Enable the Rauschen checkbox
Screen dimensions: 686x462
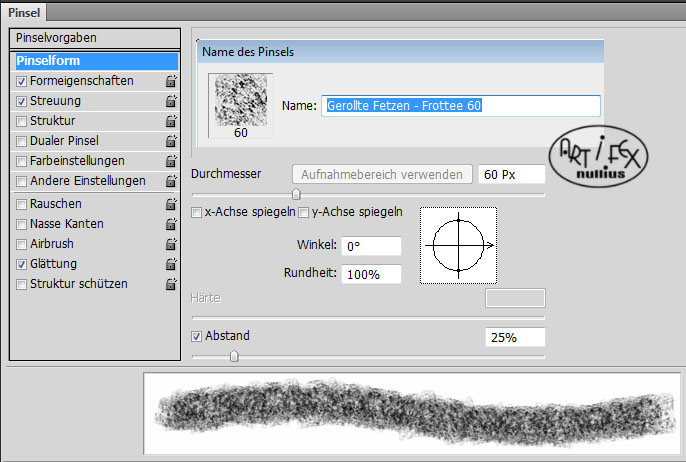21,204
